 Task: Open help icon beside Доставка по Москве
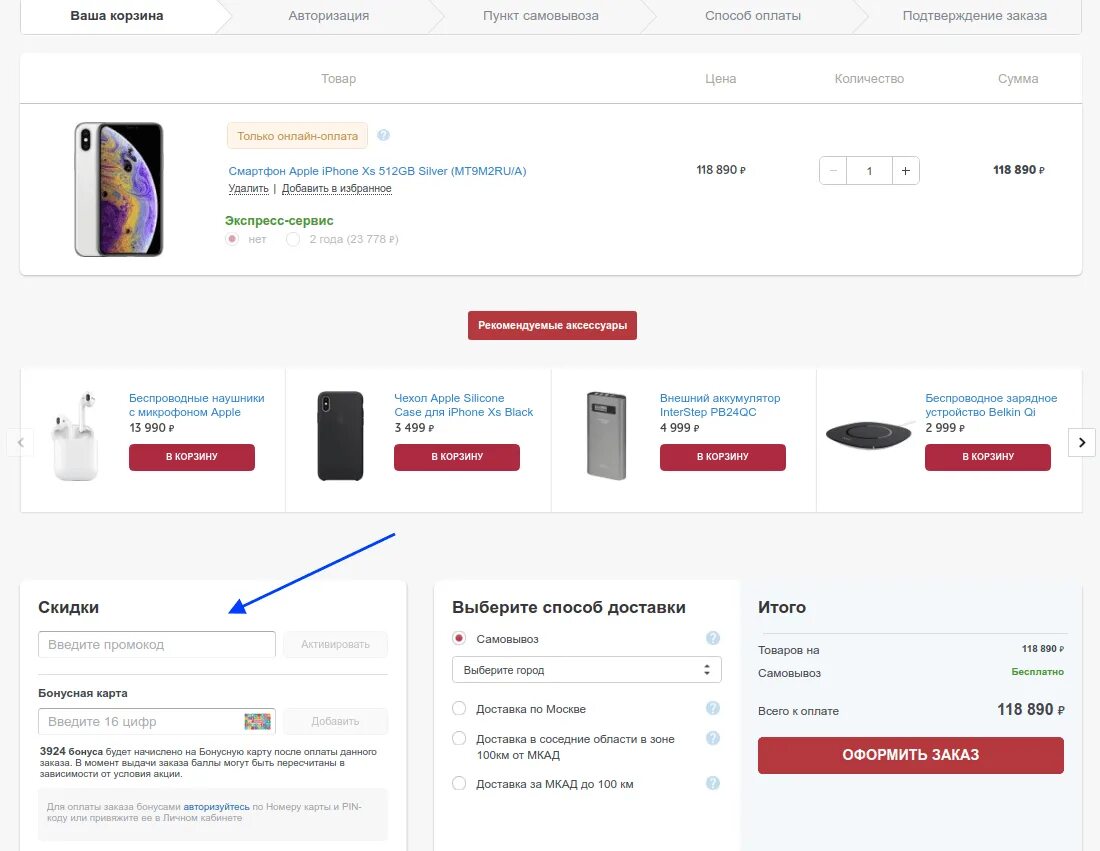click(713, 708)
